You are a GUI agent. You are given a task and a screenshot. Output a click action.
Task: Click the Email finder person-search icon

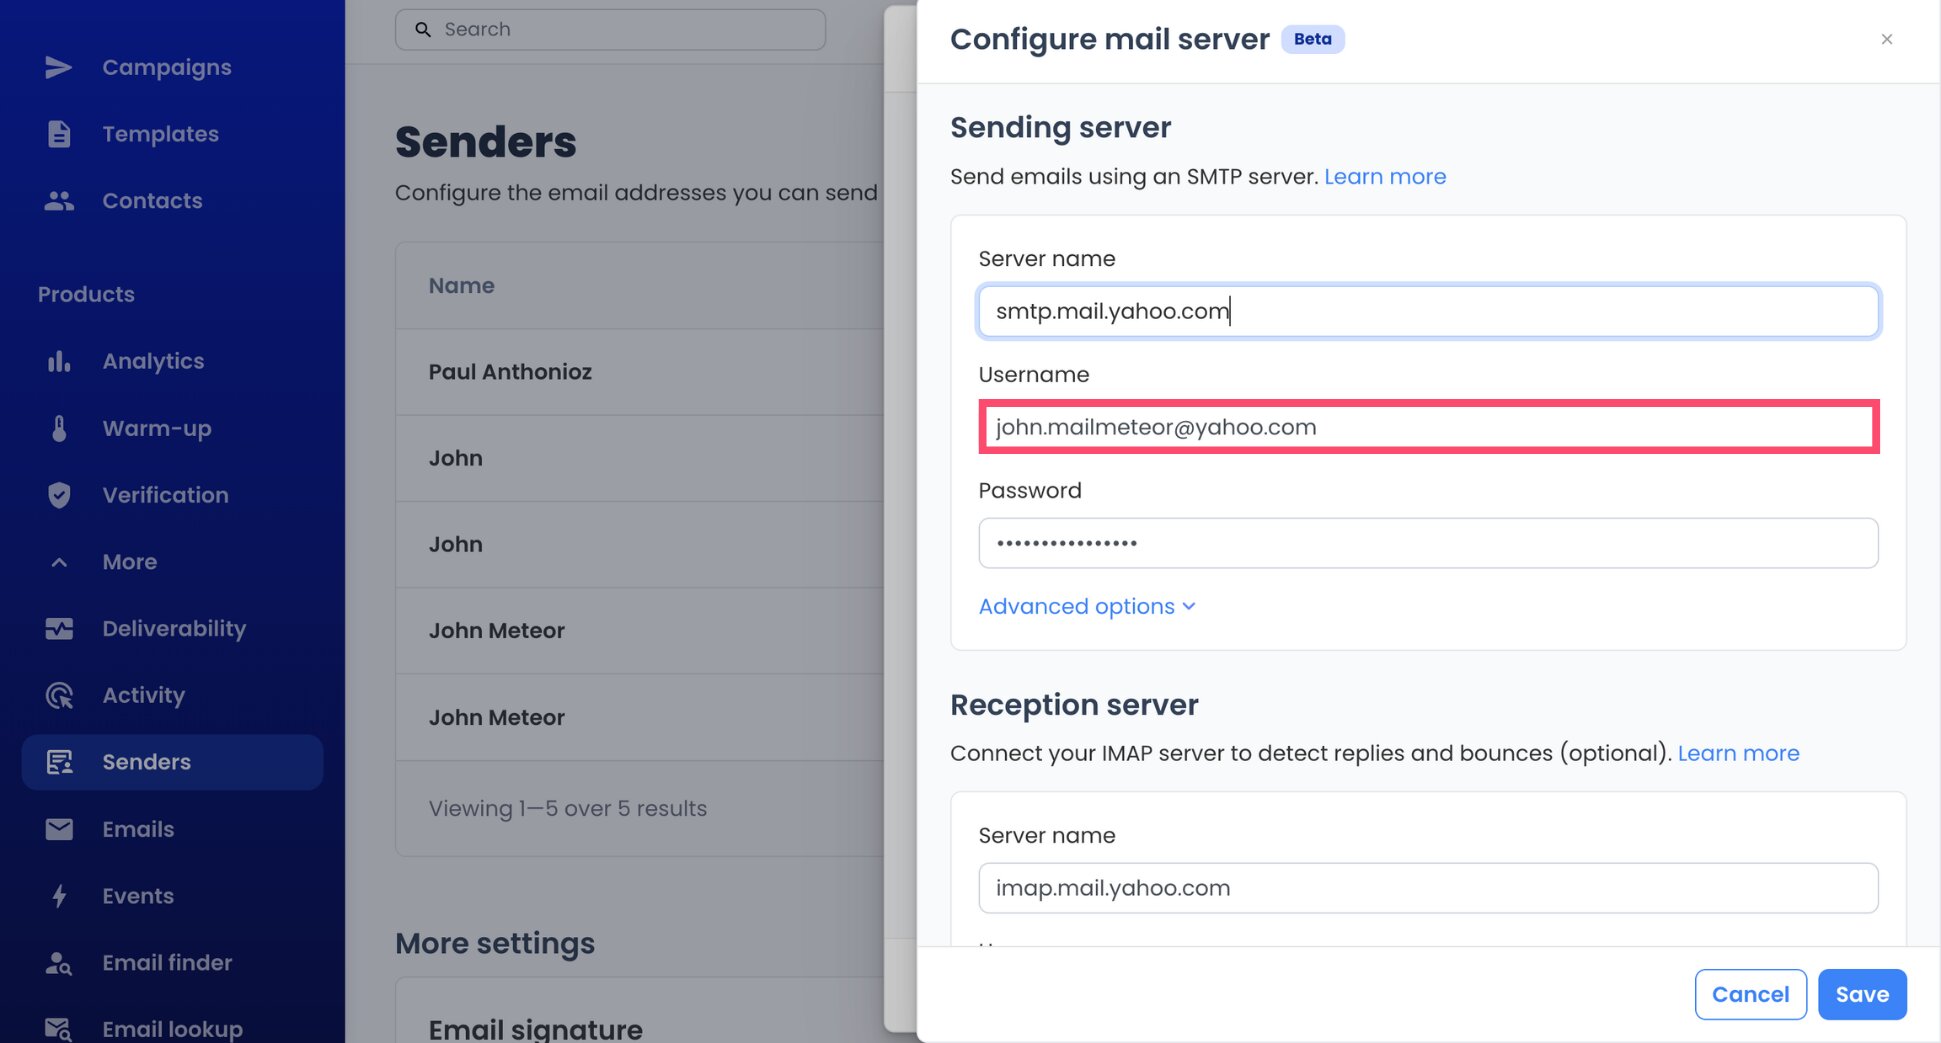pos(59,963)
